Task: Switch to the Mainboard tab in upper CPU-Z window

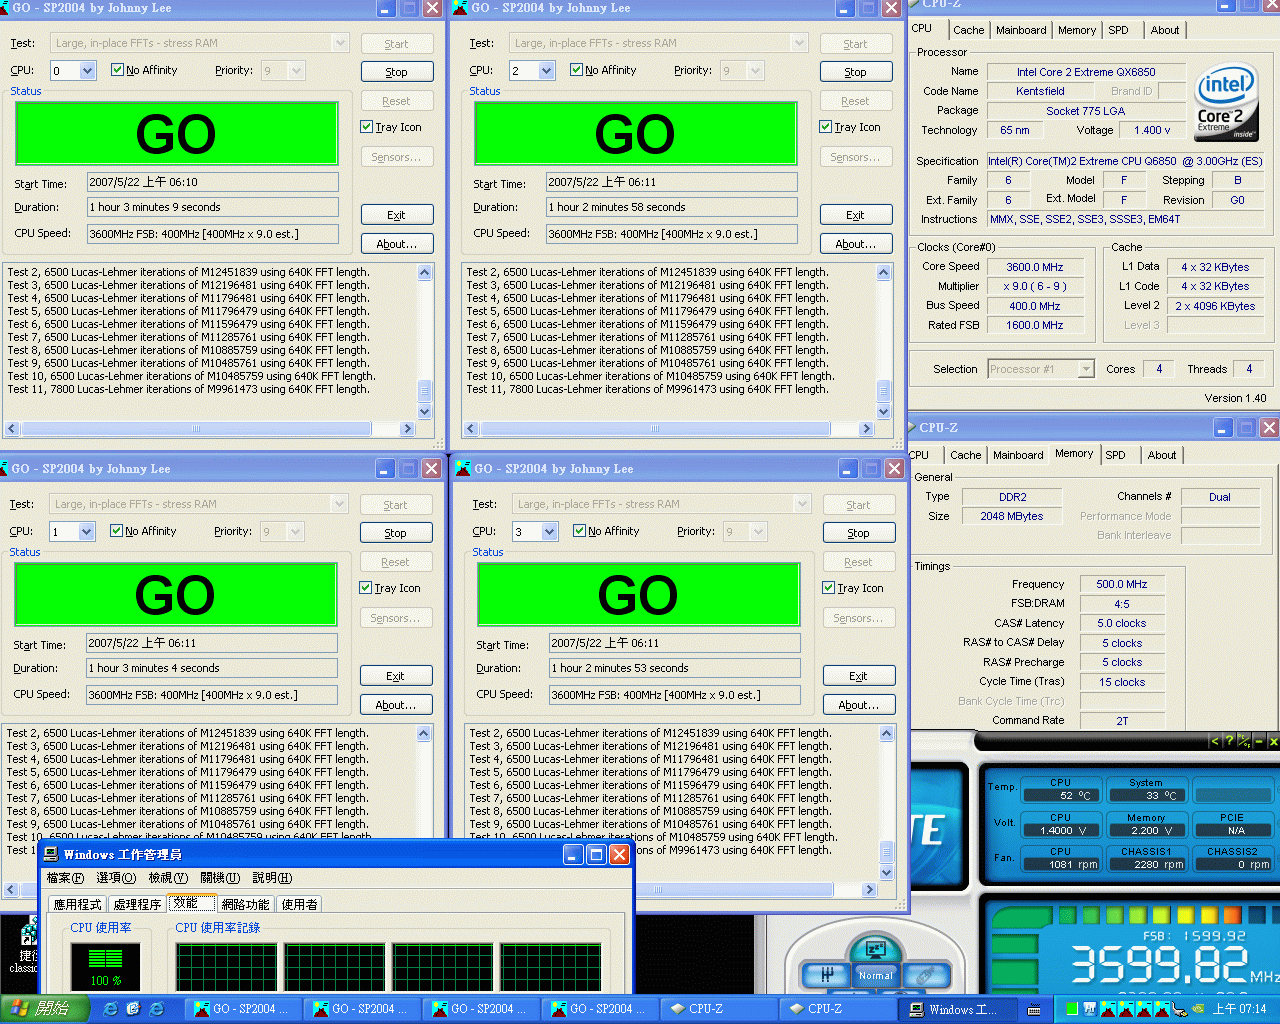Action: click(x=1021, y=30)
